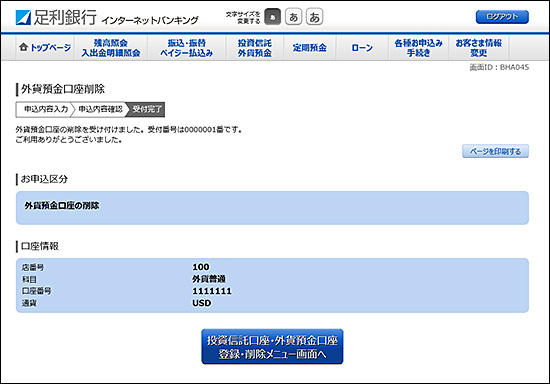The image size is (550, 384).
Task: Open the ローン menu
Action: click(x=362, y=48)
